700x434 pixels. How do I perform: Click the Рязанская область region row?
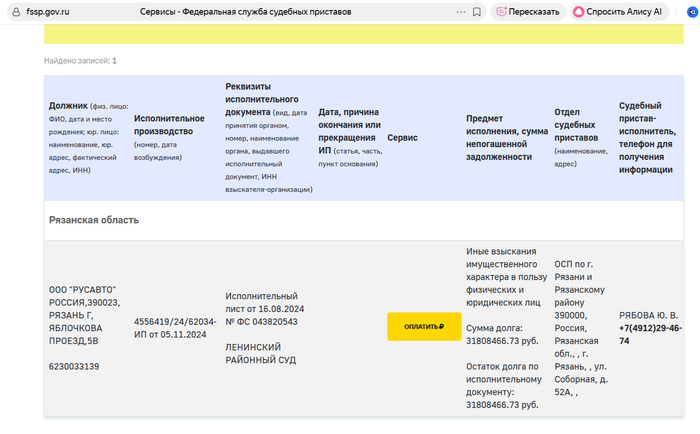(x=94, y=220)
